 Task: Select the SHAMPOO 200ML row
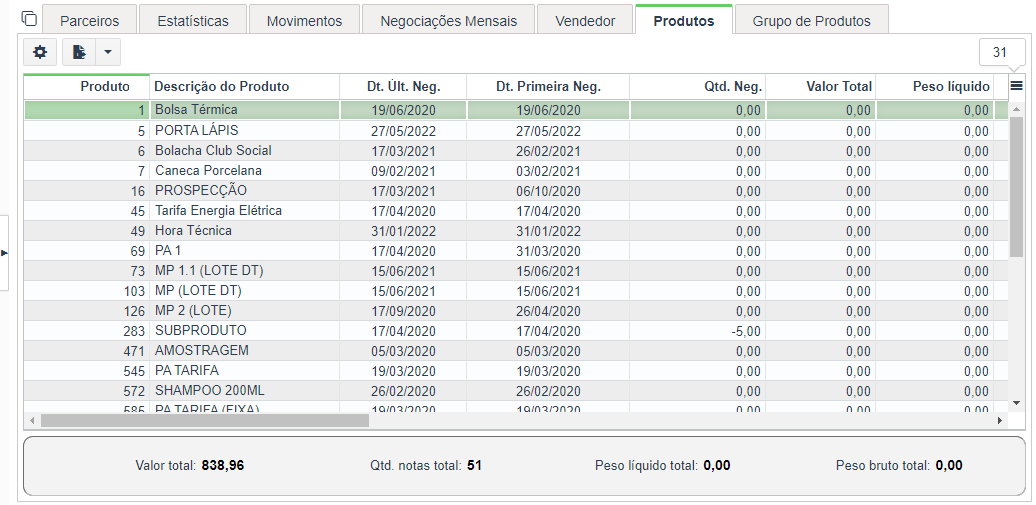click(x=516, y=391)
